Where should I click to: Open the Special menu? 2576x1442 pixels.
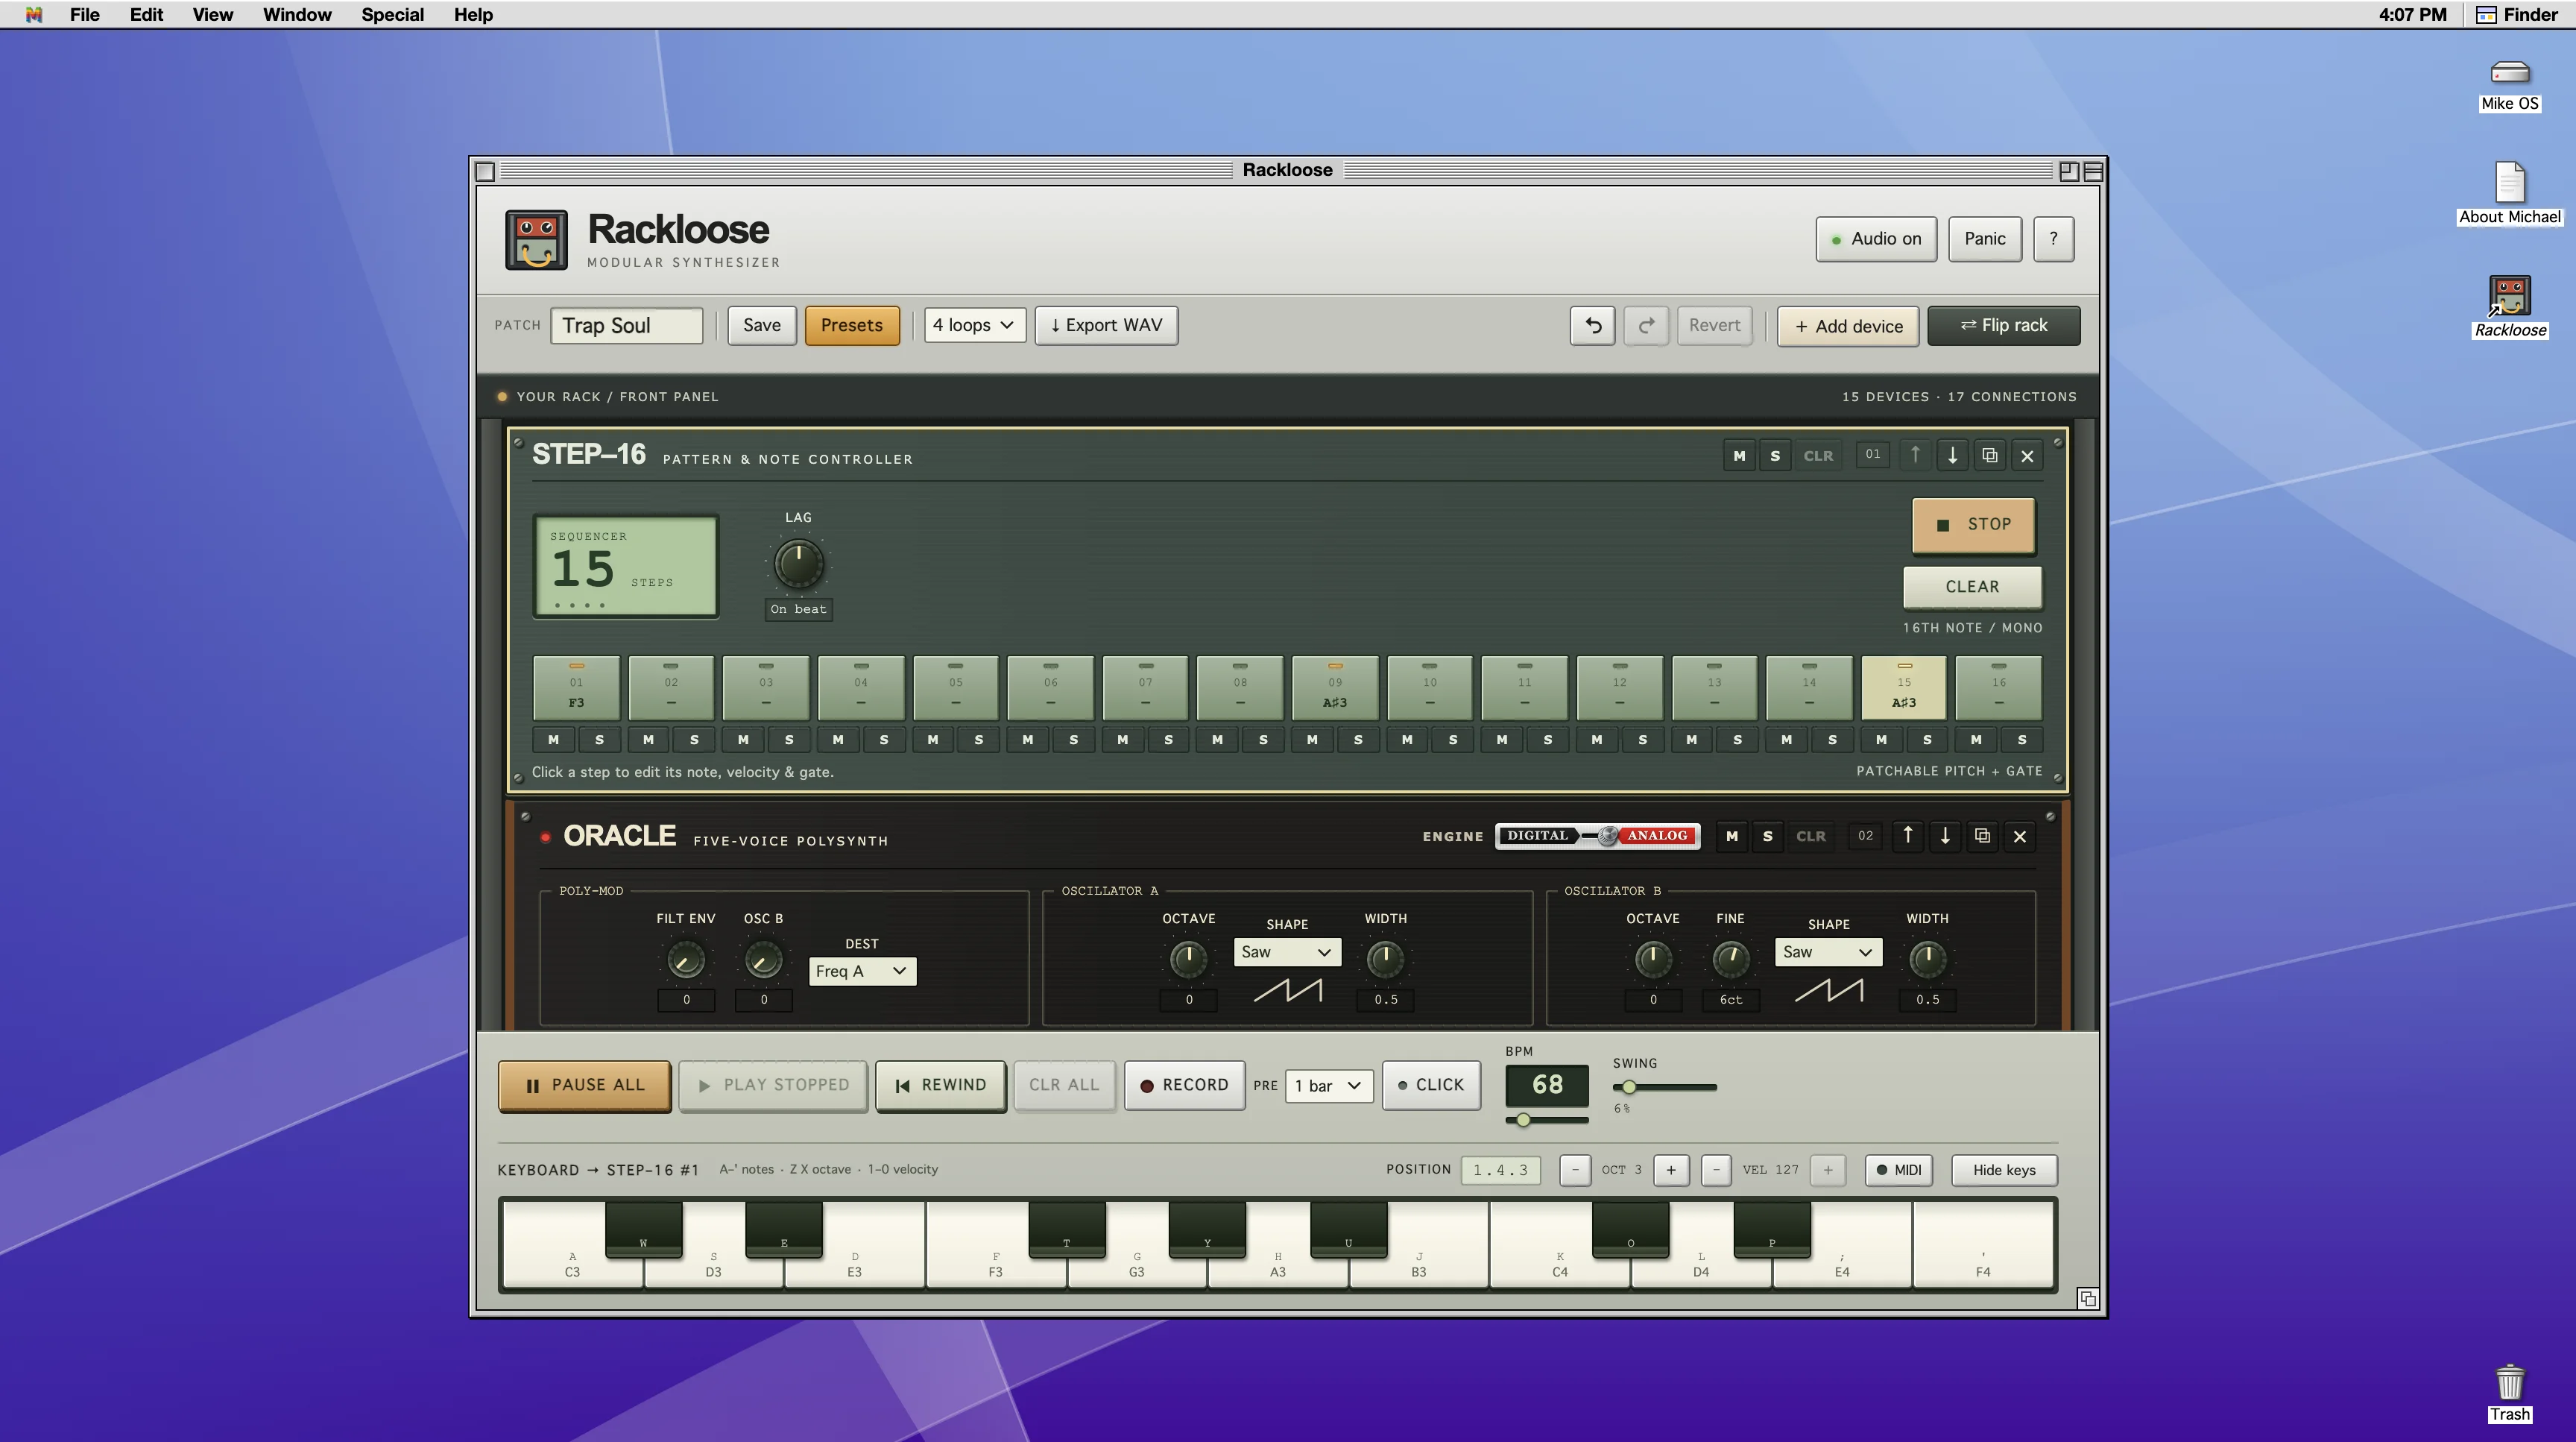[393, 15]
